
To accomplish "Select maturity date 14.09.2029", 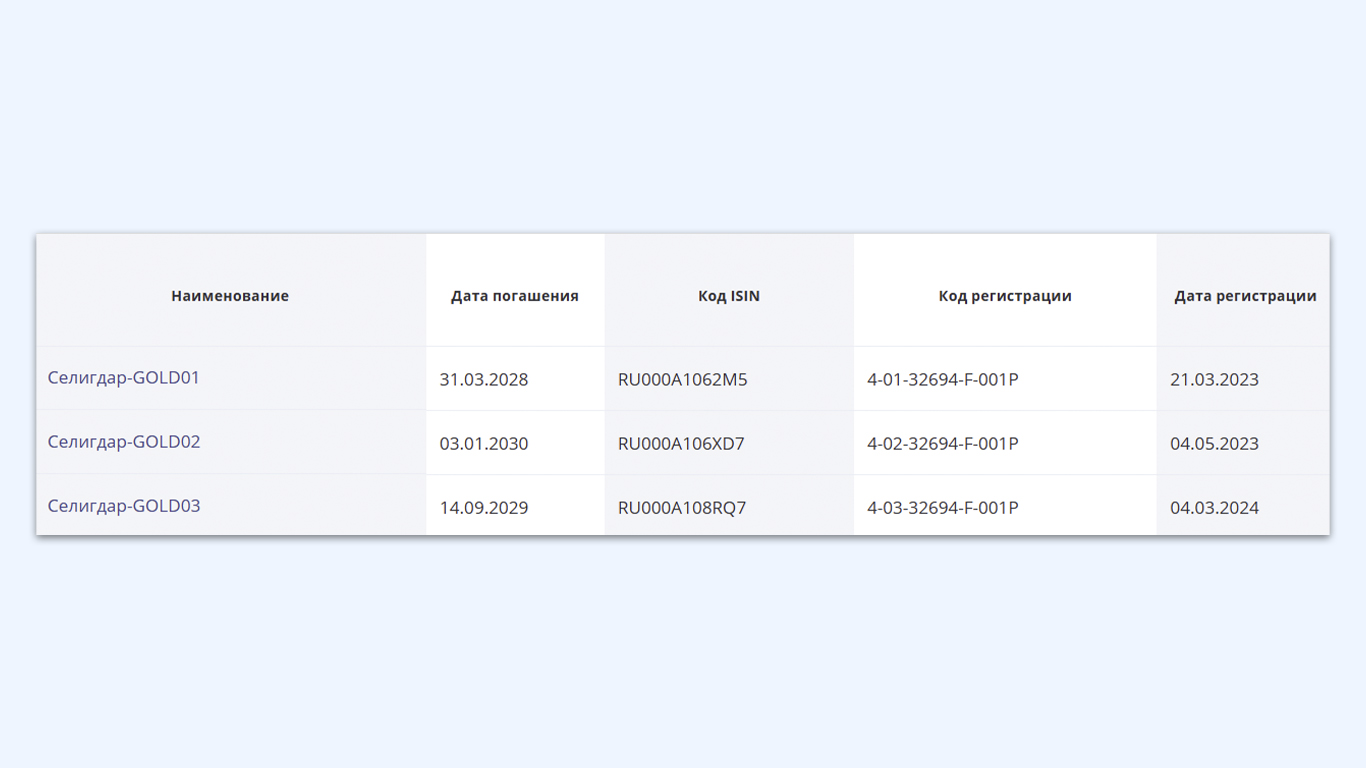I will click(x=484, y=508).
